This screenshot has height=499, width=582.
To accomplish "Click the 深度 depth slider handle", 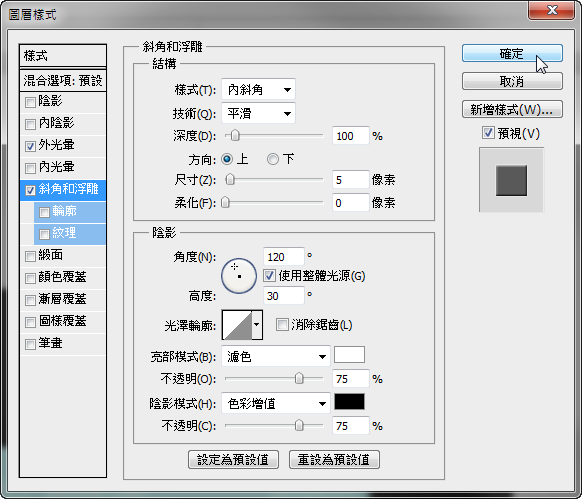I will (x=235, y=136).
